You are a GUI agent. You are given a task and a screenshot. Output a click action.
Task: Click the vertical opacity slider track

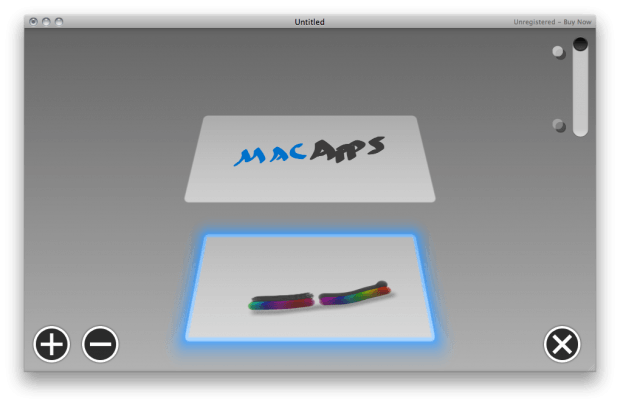click(580, 87)
